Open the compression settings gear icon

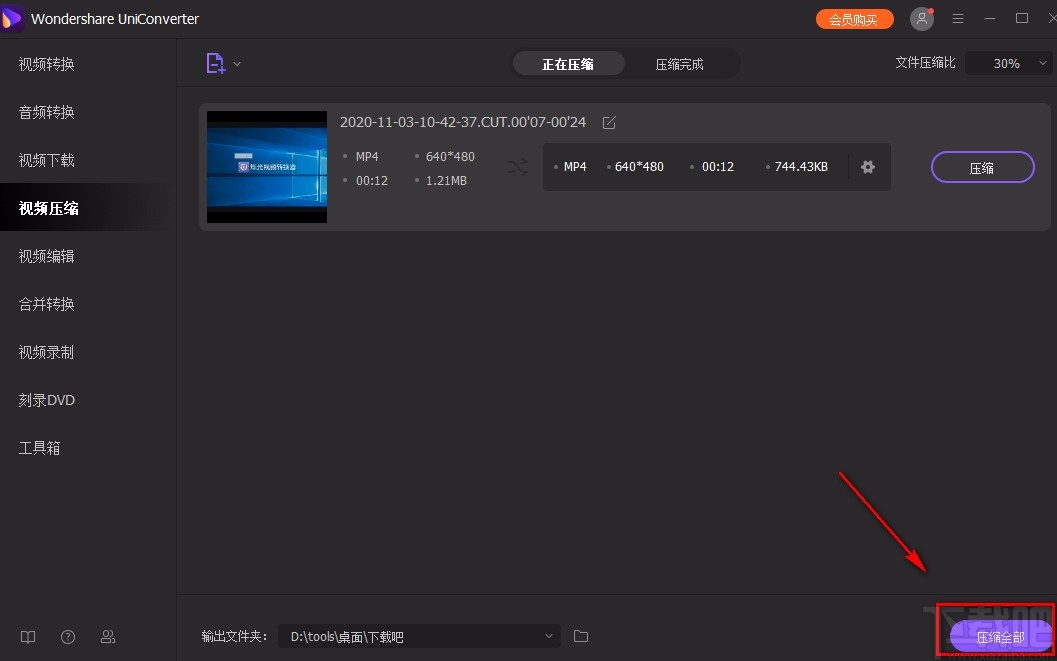pos(867,167)
